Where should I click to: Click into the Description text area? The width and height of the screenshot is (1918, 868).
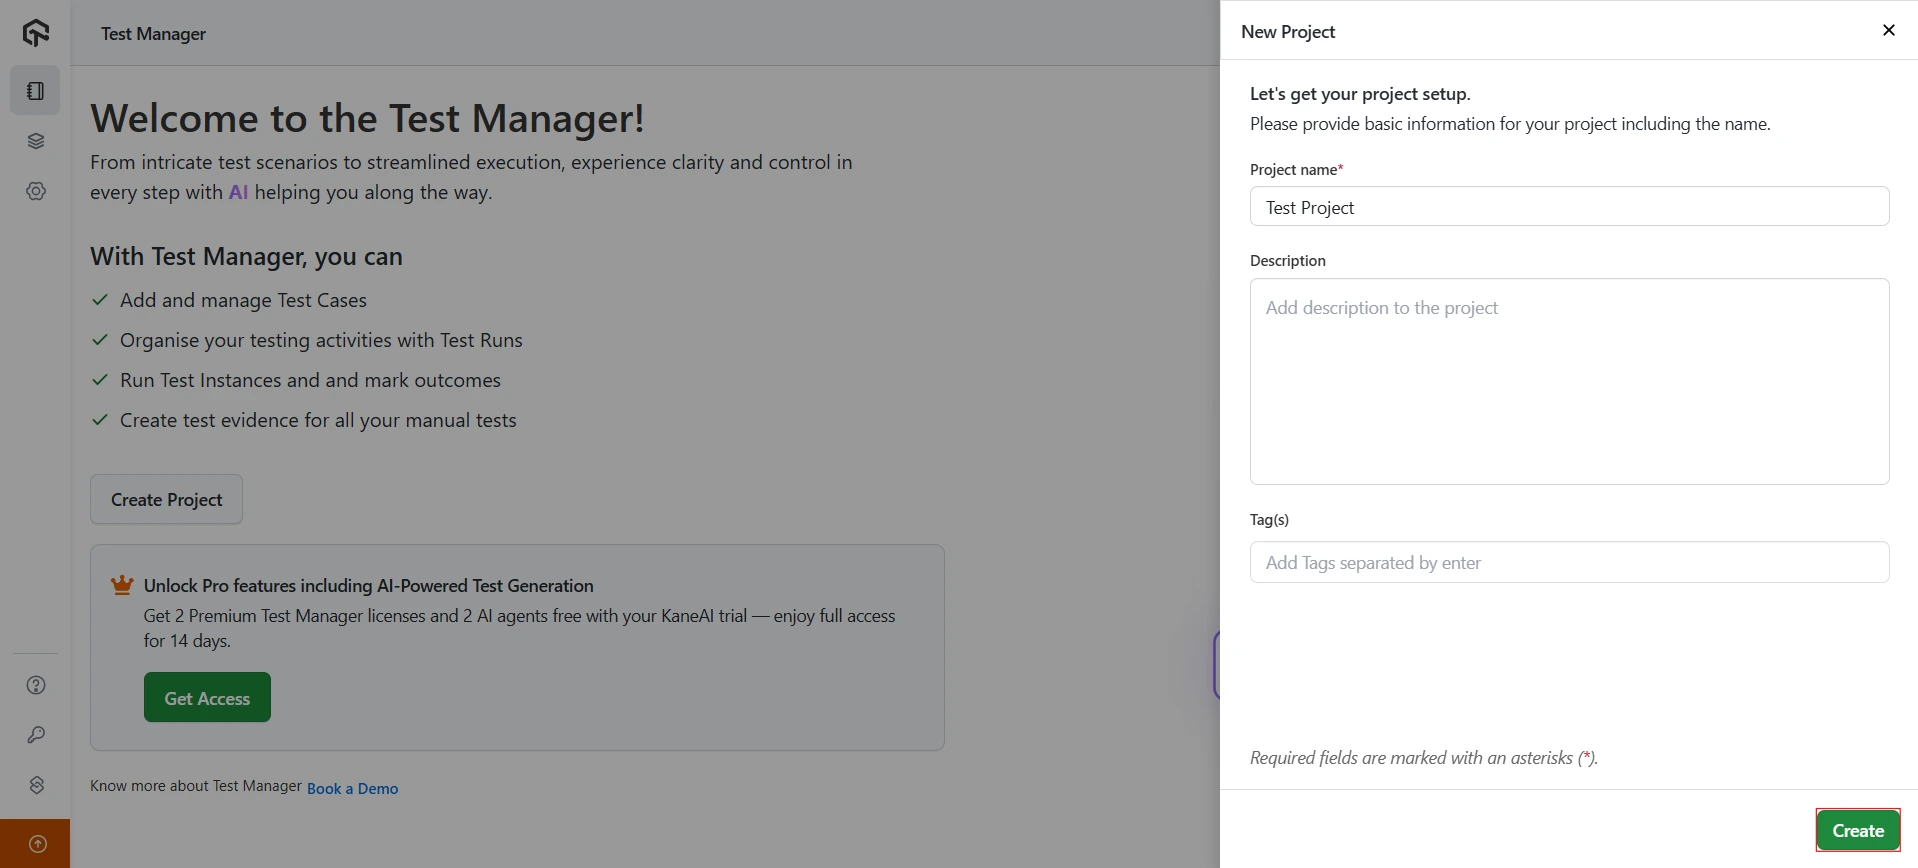pyautogui.click(x=1568, y=381)
